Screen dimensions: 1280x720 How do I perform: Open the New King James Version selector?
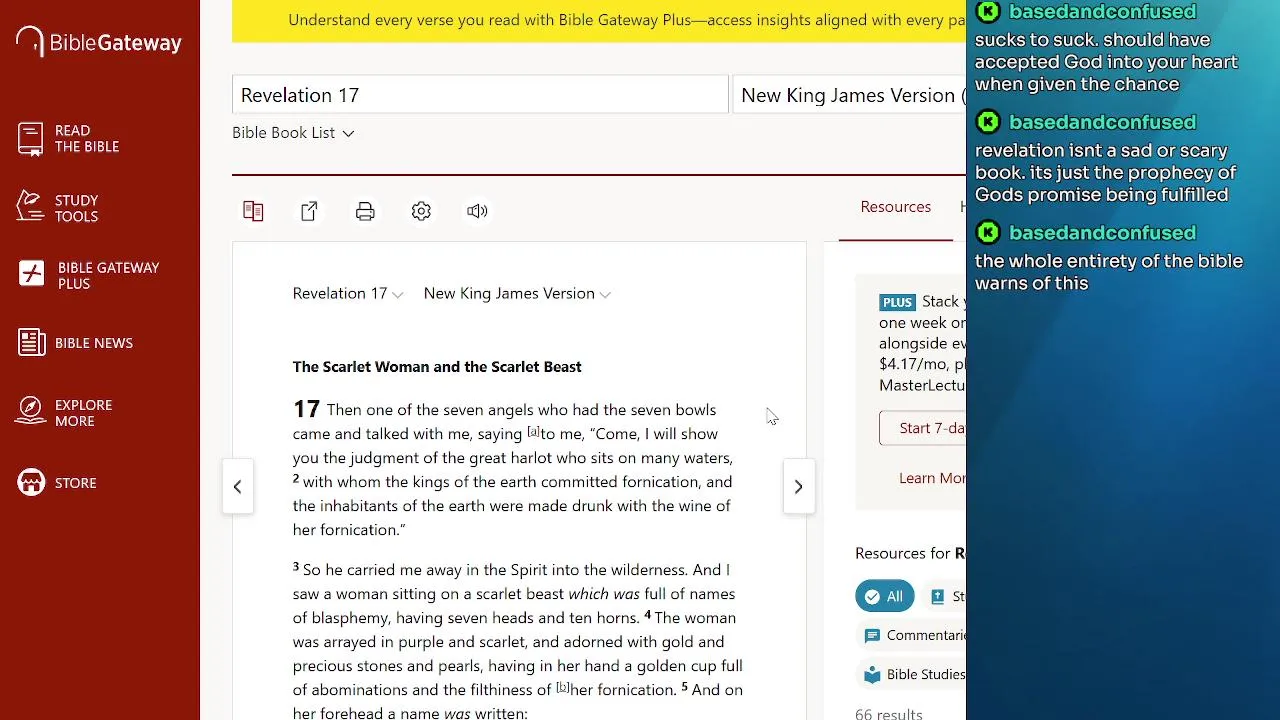coord(850,95)
